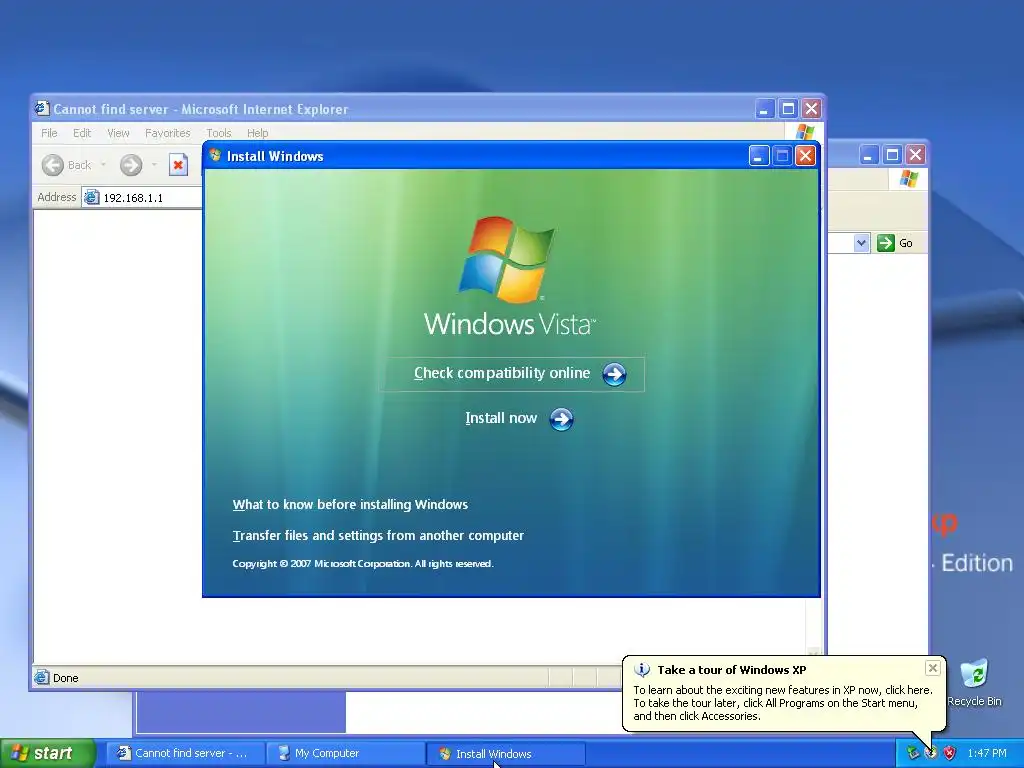
Task: Click the Install Windows title bar icon
Action: 215,155
